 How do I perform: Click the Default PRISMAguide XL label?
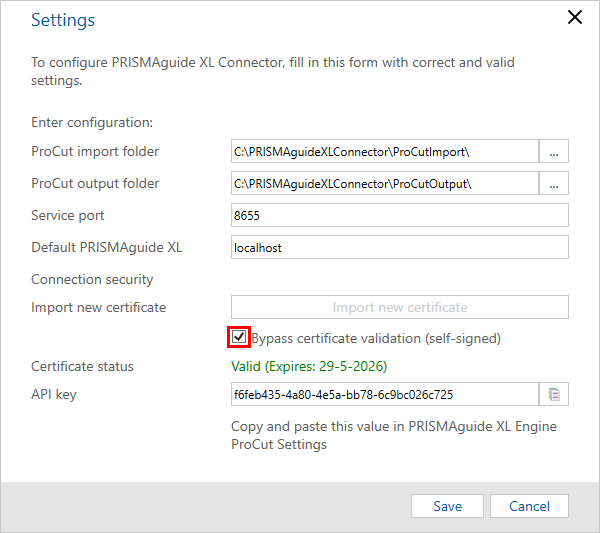(x=107, y=248)
